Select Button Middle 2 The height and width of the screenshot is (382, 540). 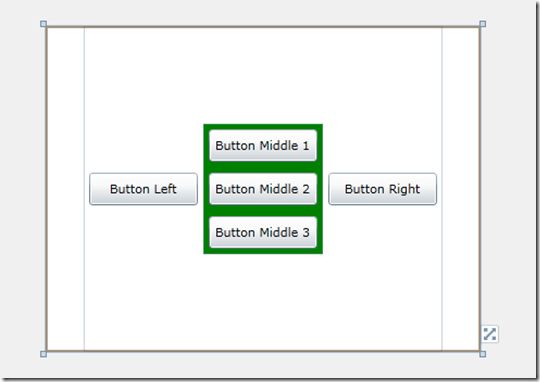click(263, 189)
